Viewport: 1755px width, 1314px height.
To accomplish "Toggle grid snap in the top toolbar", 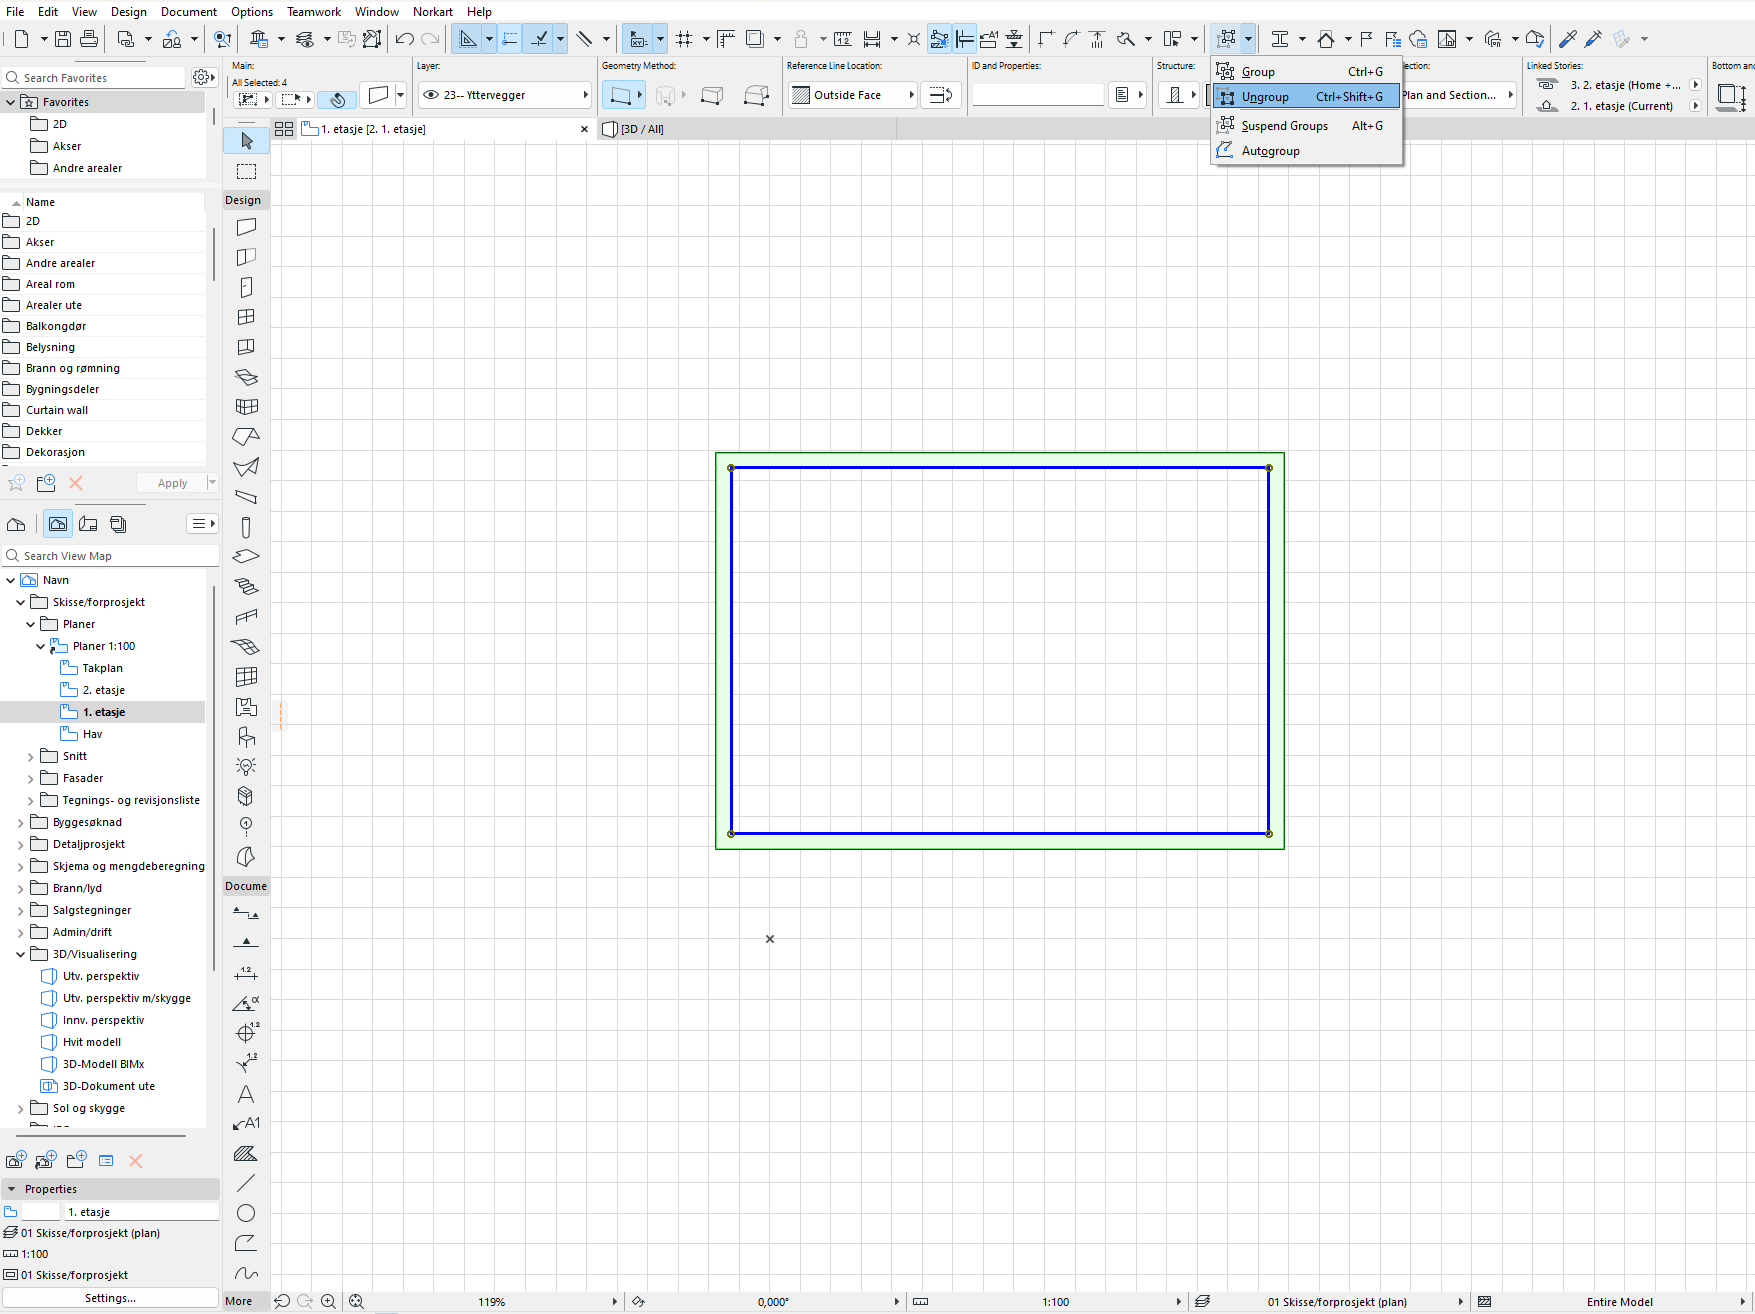I will [x=684, y=39].
